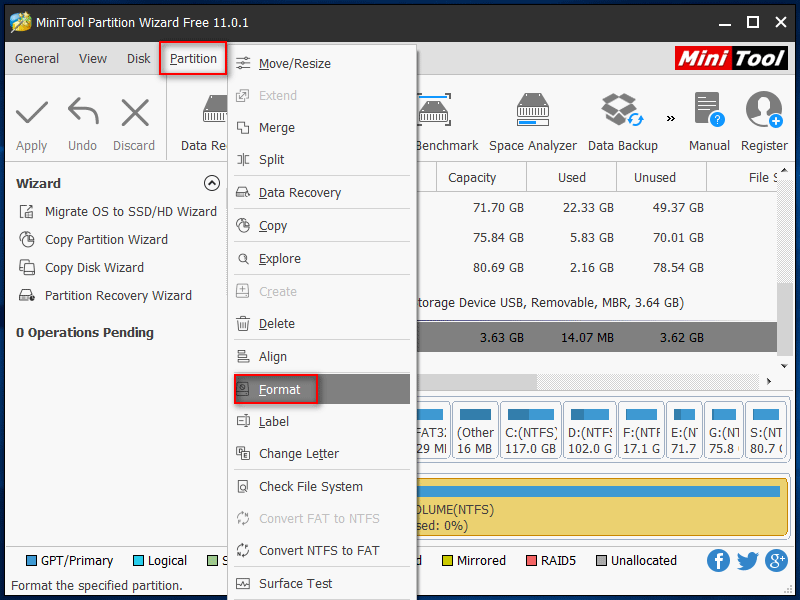Select Label in the menu

click(x=322, y=421)
